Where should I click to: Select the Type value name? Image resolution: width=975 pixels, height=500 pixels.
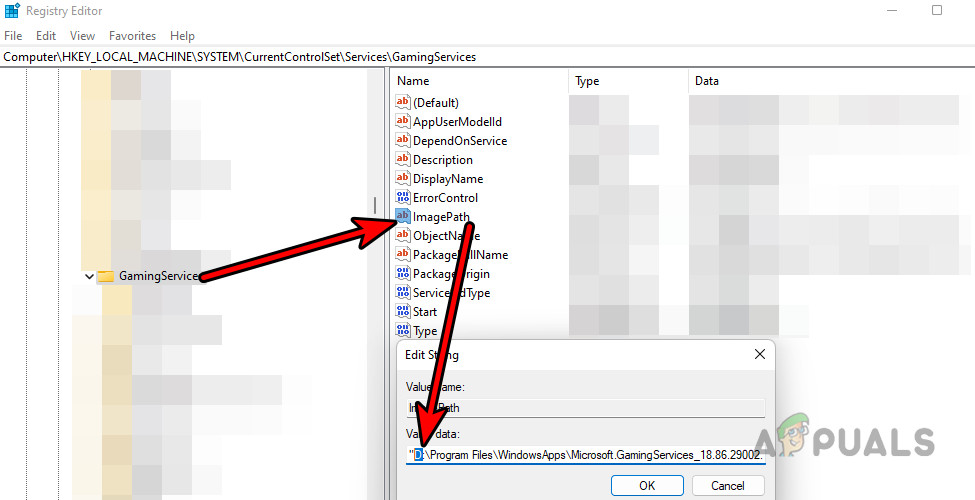coord(425,330)
